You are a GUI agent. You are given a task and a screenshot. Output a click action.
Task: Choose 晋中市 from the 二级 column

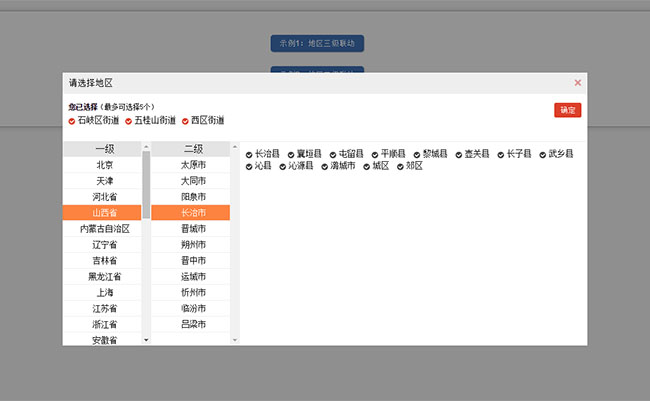(193, 261)
